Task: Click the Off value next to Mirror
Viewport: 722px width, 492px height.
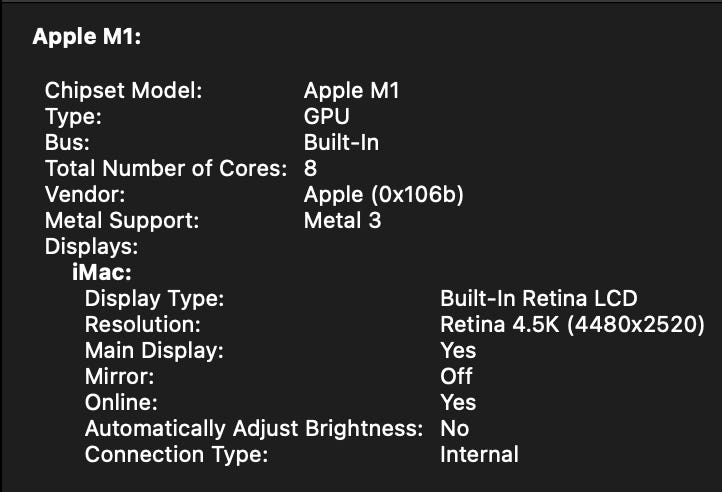Action: (x=456, y=377)
